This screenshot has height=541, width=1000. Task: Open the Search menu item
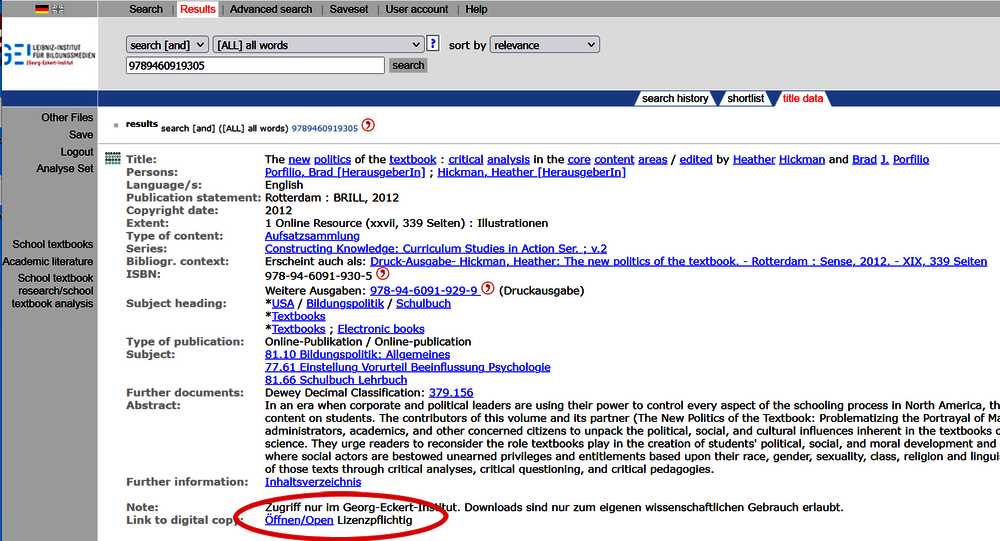point(146,9)
